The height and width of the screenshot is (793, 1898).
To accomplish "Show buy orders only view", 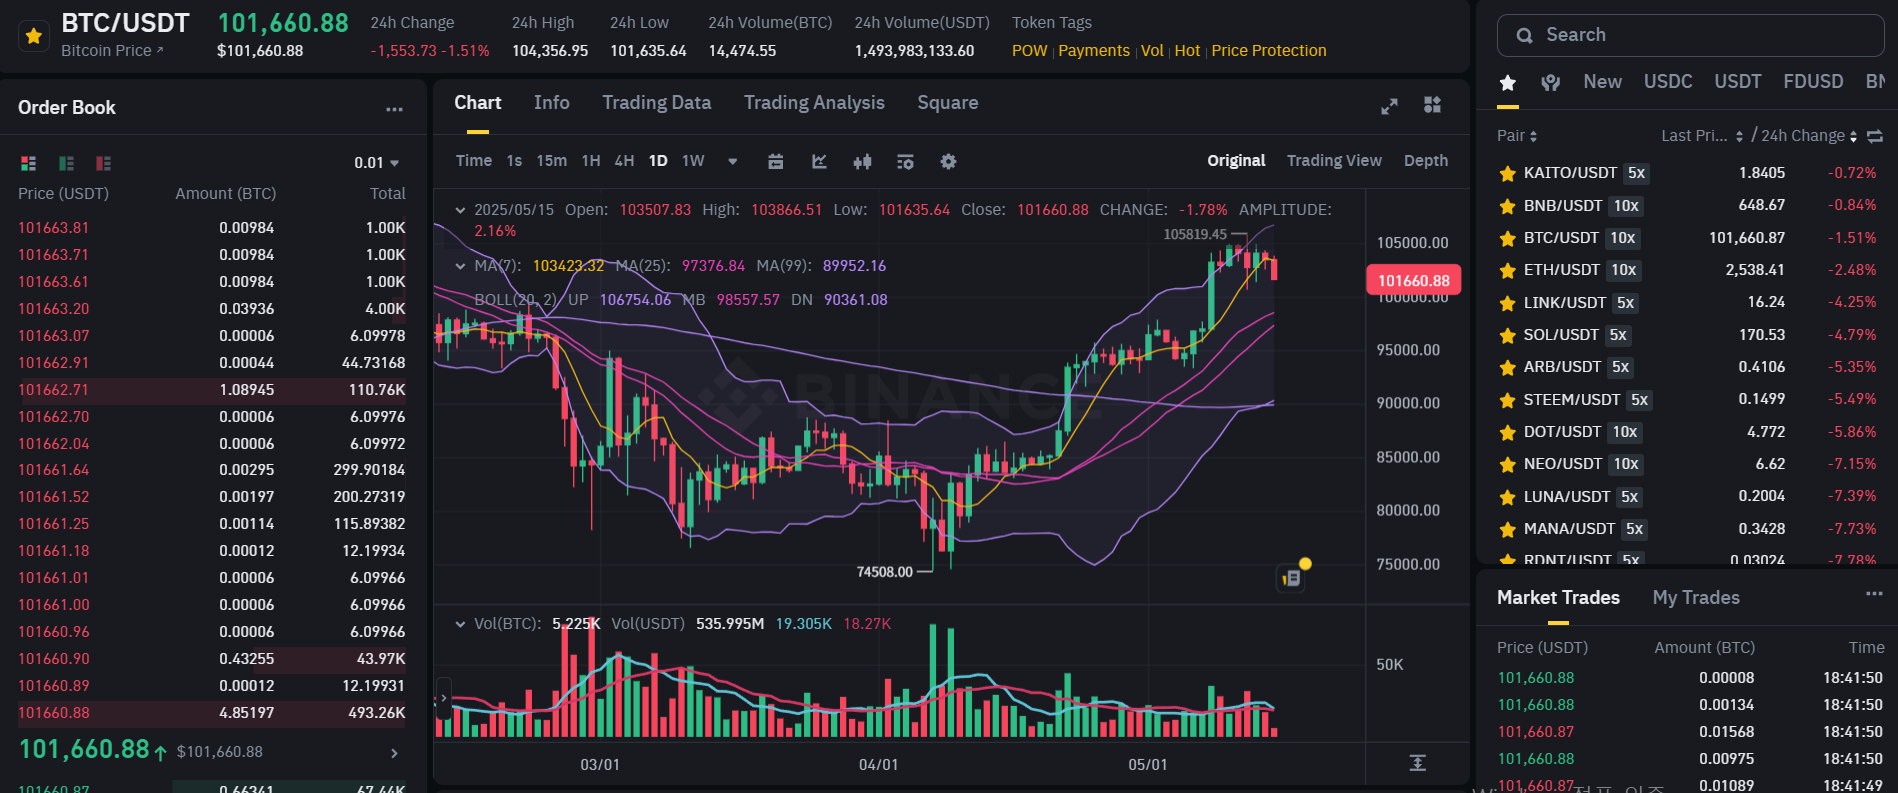I will [66, 163].
